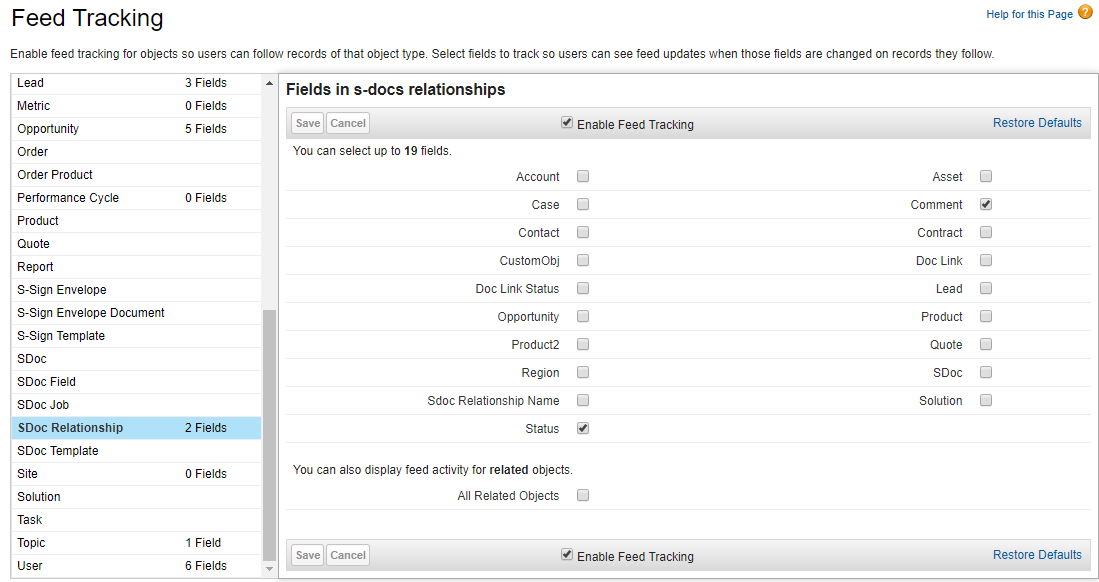The height and width of the screenshot is (582, 1099).
Task: Click the top Restore Defaults link
Action: click(1037, 122)
